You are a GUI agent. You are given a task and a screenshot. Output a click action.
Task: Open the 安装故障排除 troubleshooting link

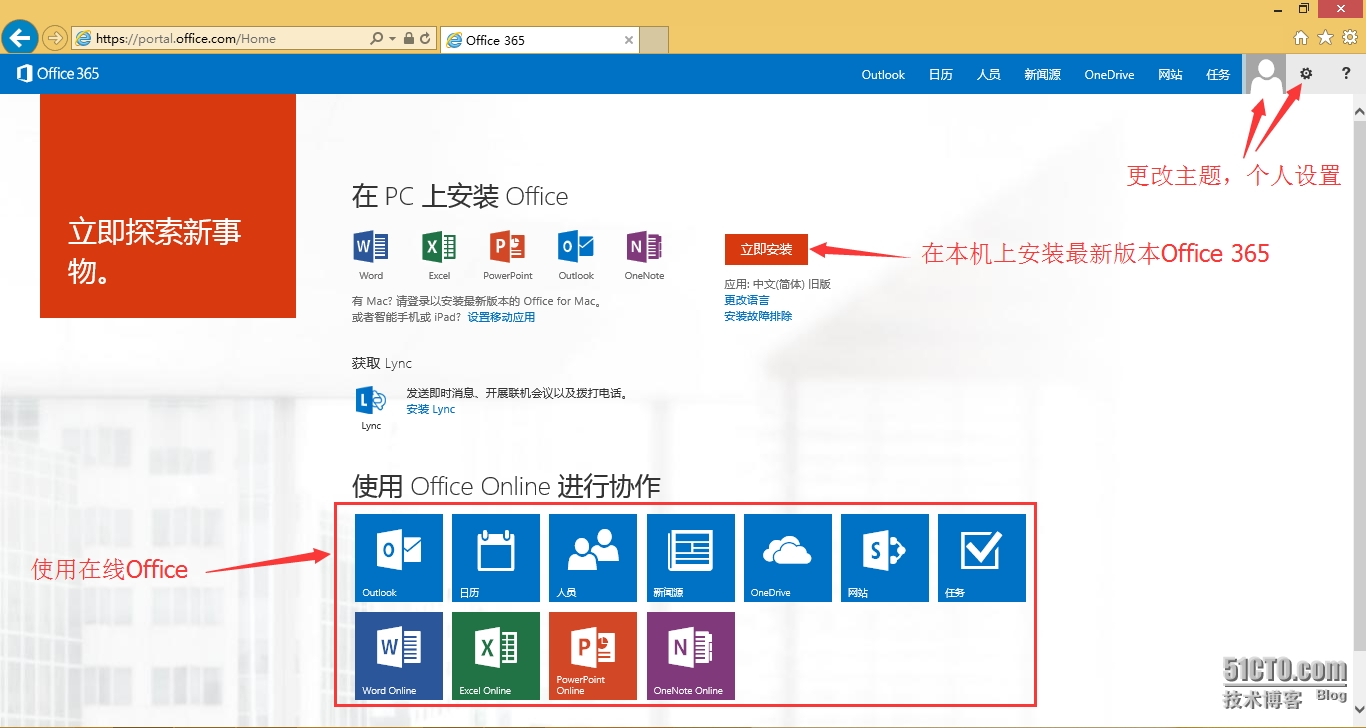(x=758, y=316)
